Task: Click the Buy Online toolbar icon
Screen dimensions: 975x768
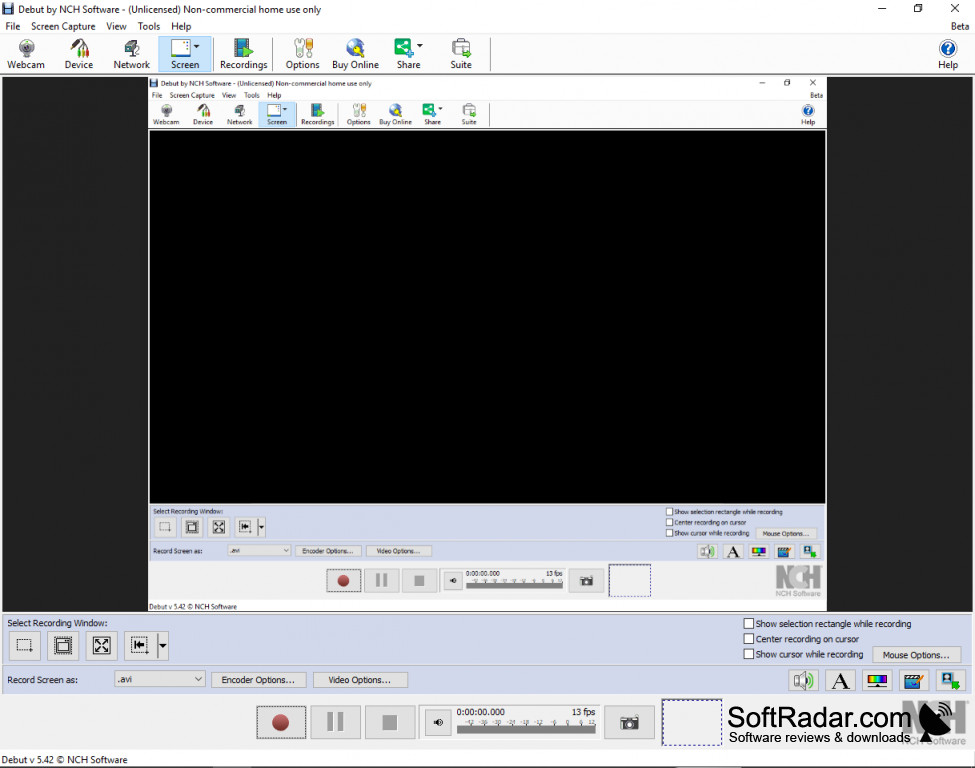Action: point(355,54)
